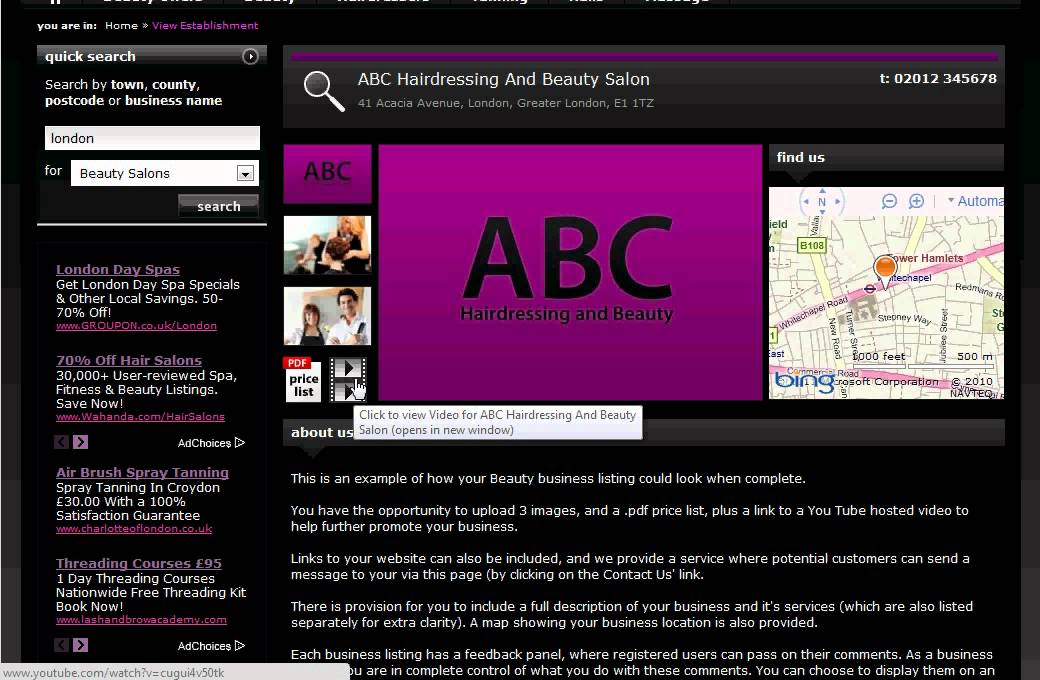The height and width of the screenshot is (680, 1040).
Task: Click the B108 road label on map
Action: click(x=811, y=245)
